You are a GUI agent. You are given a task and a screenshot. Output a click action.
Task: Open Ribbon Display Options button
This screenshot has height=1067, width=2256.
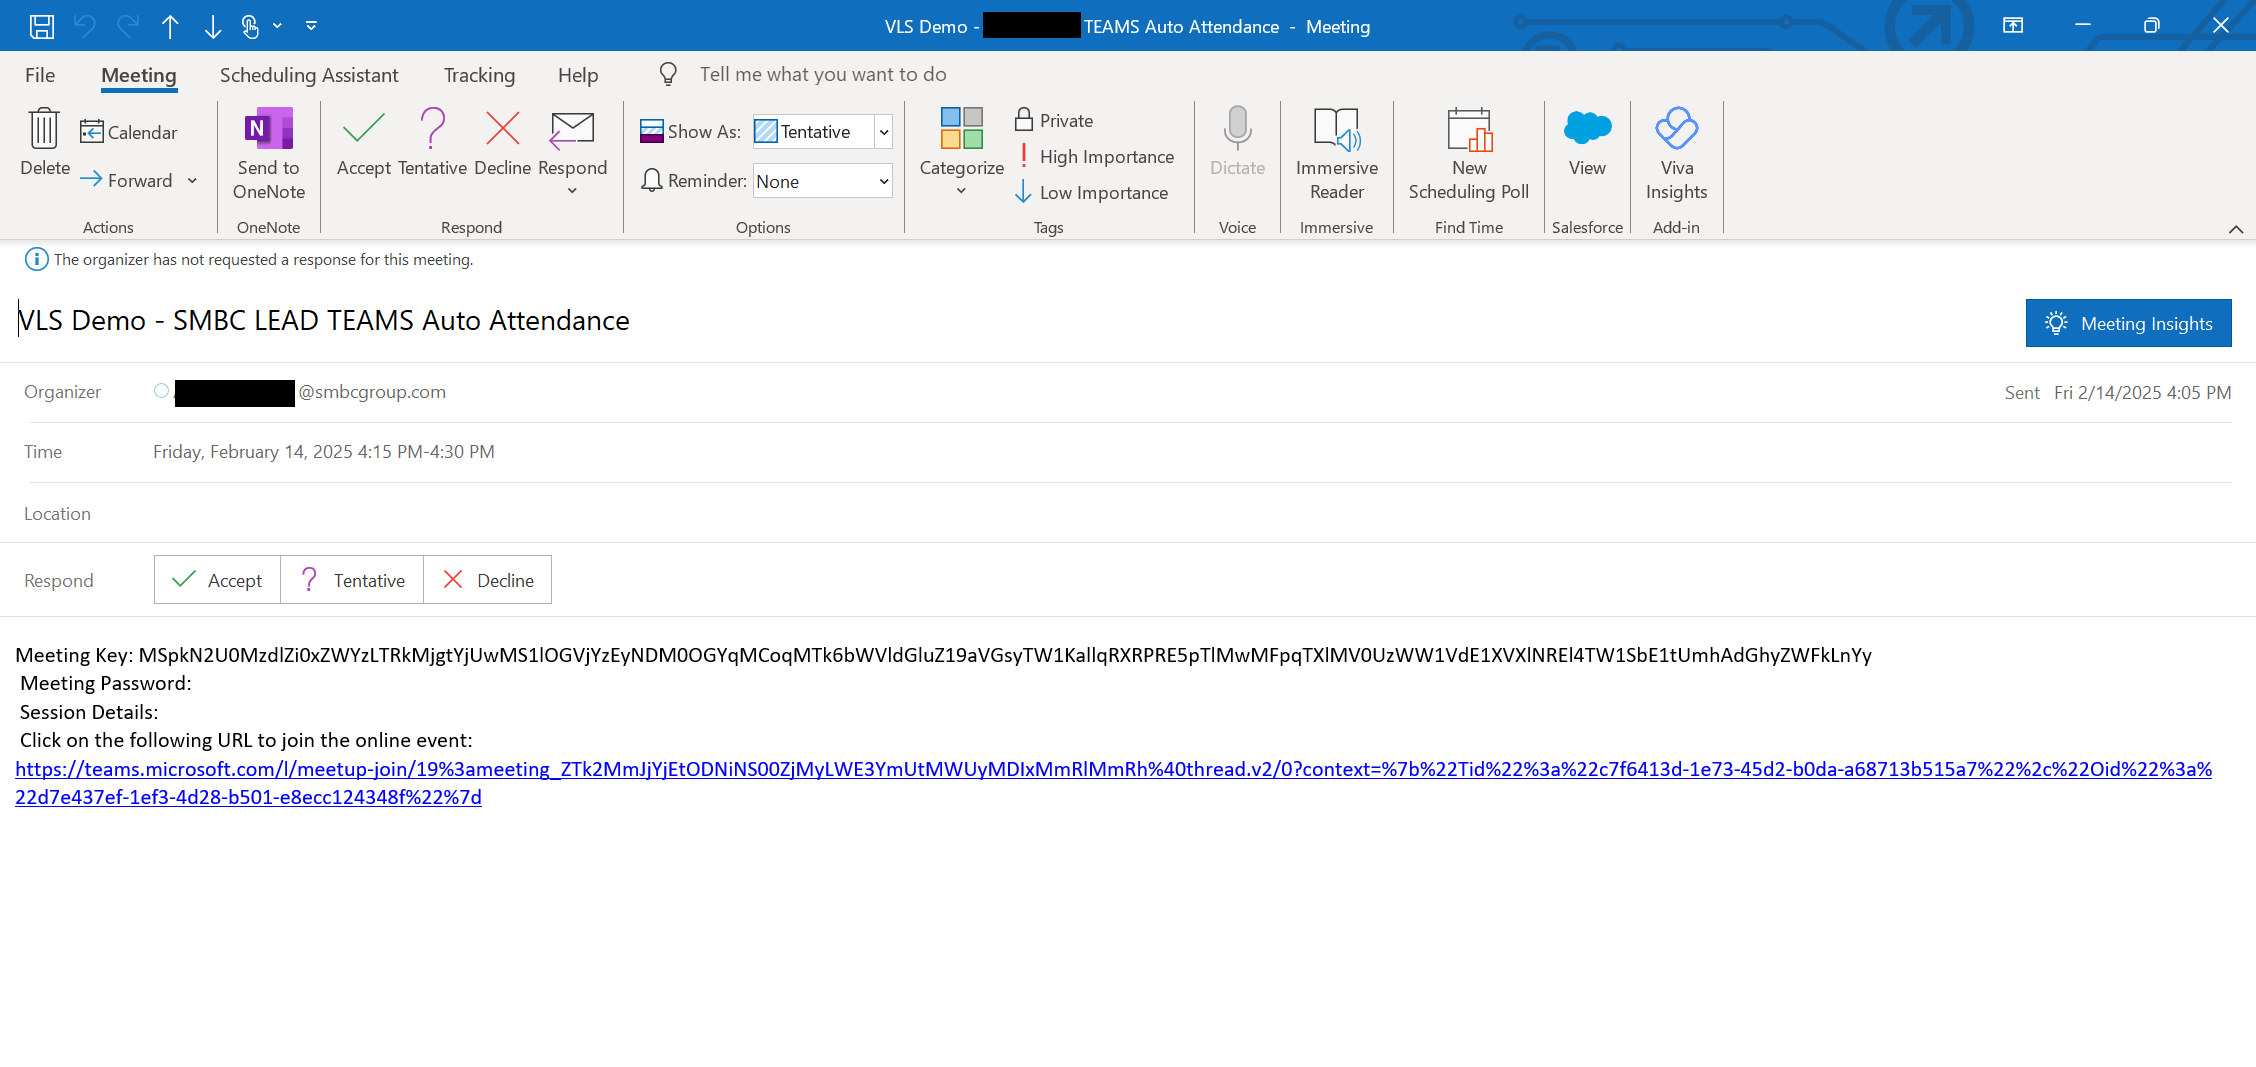(2013, 26)
